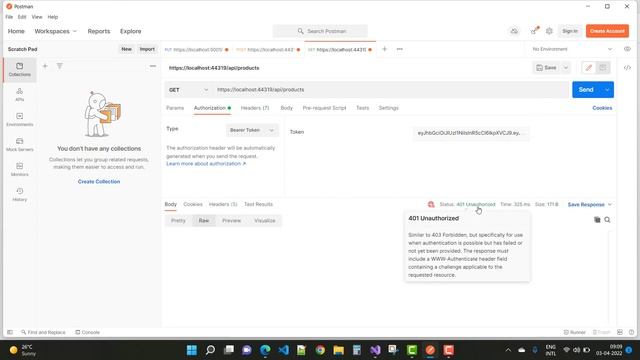Image resolution: width=640 pixels, height=360 pixels.
Task: Click the Sign In button
Action: pyautogui.click(x=570, y=31)
